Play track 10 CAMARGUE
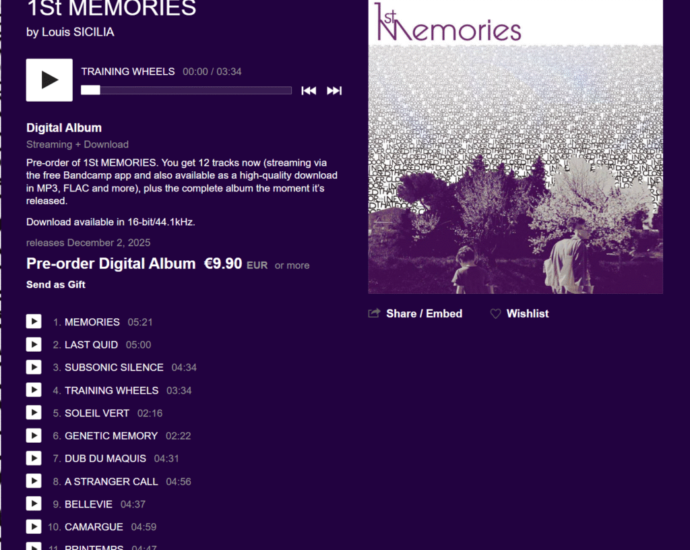The width and height of the screenshot is (690, 550). tap(34, 527)
